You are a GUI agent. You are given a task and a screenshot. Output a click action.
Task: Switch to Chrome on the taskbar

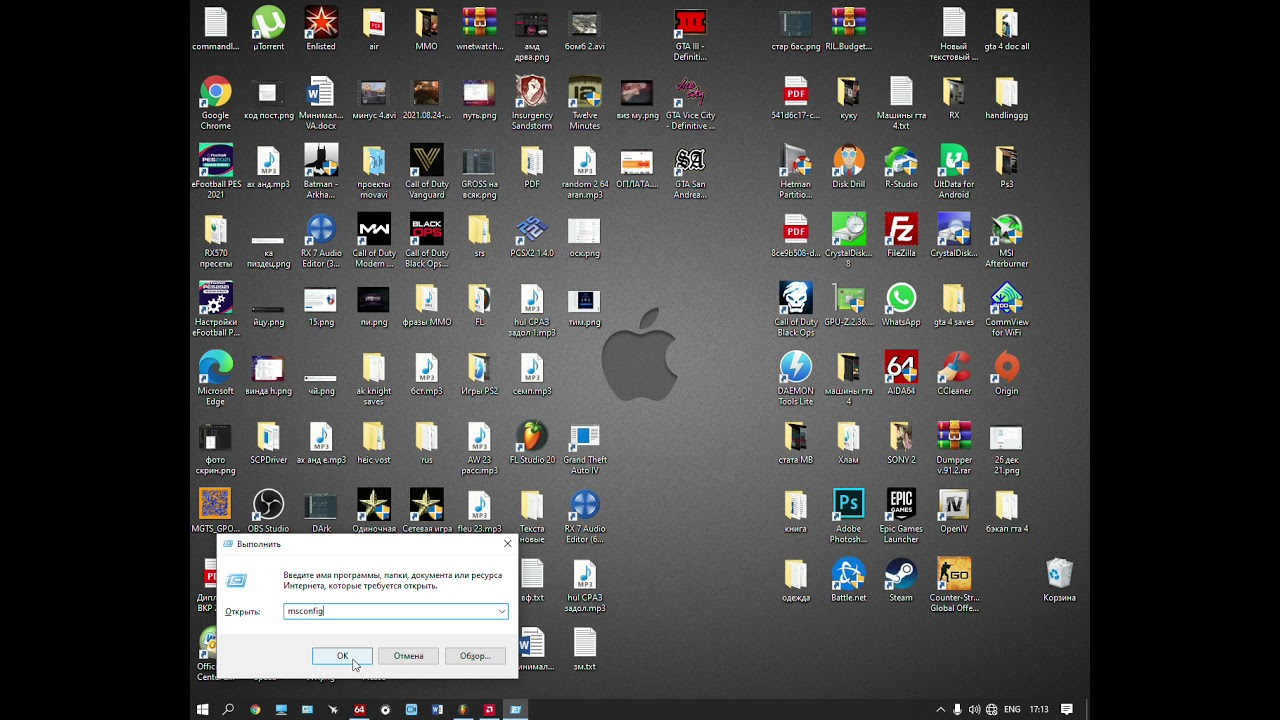[255, 709]
